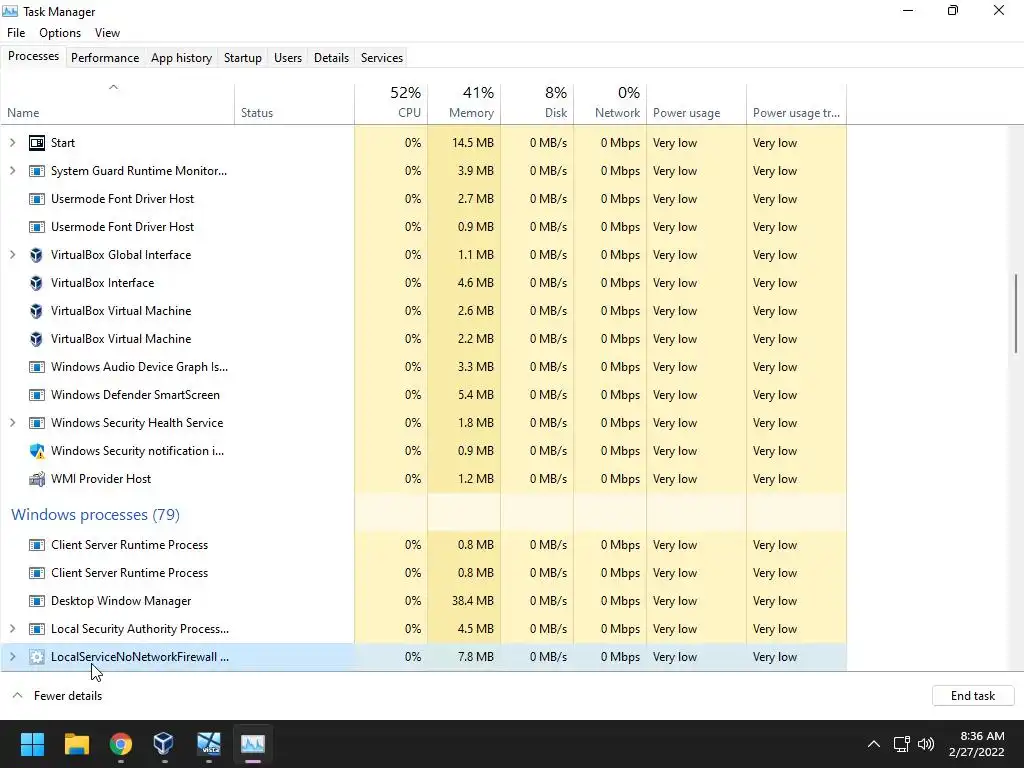Image resolution: width=1024 pixels, height=768 pixels.
Task: Expand the LocalServiceNoNetworkFirewall row
Action: tap(12, 657)
